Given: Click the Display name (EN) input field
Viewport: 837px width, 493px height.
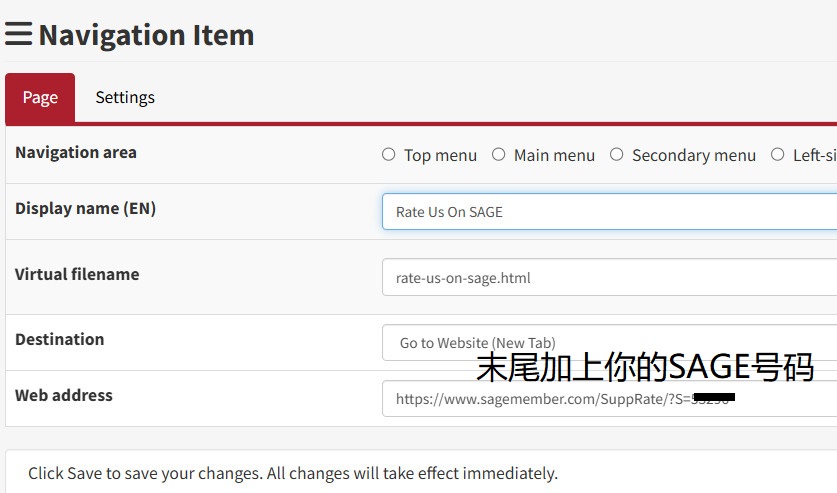Looking at the screenshot, I should (608, 212).
